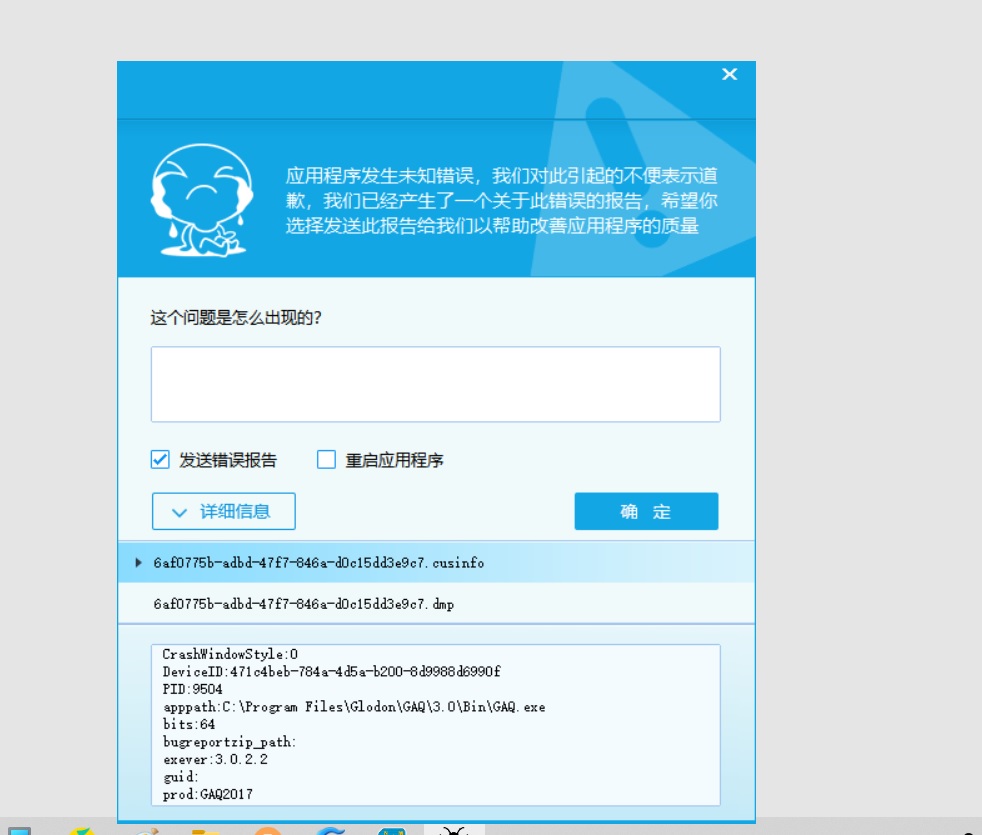Image resolution: width=982 pixels, height=835 pixels.
Task: Enable the 重启应用程序 checkbox
Action: pos(326,459)
